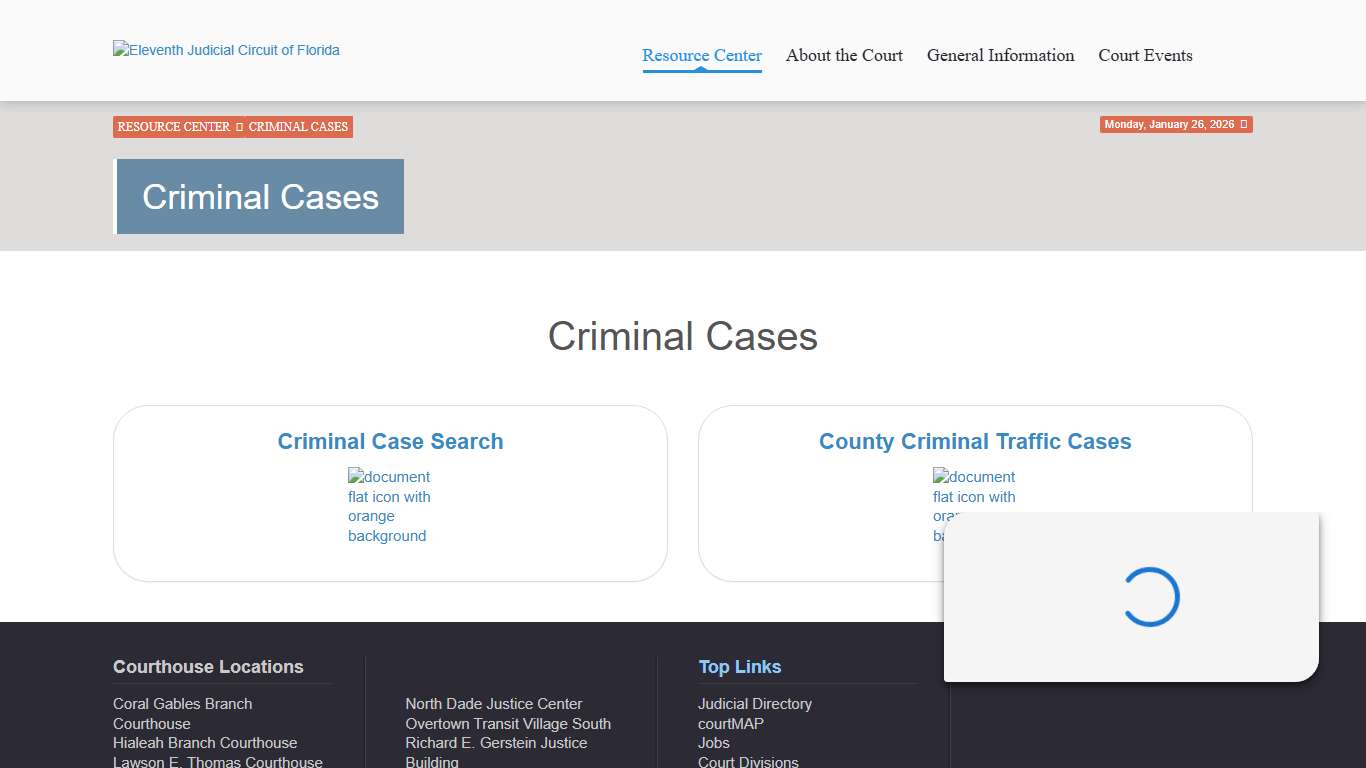Expand the General Information menu
The image size is (1366, 768).
[1000, 56]
